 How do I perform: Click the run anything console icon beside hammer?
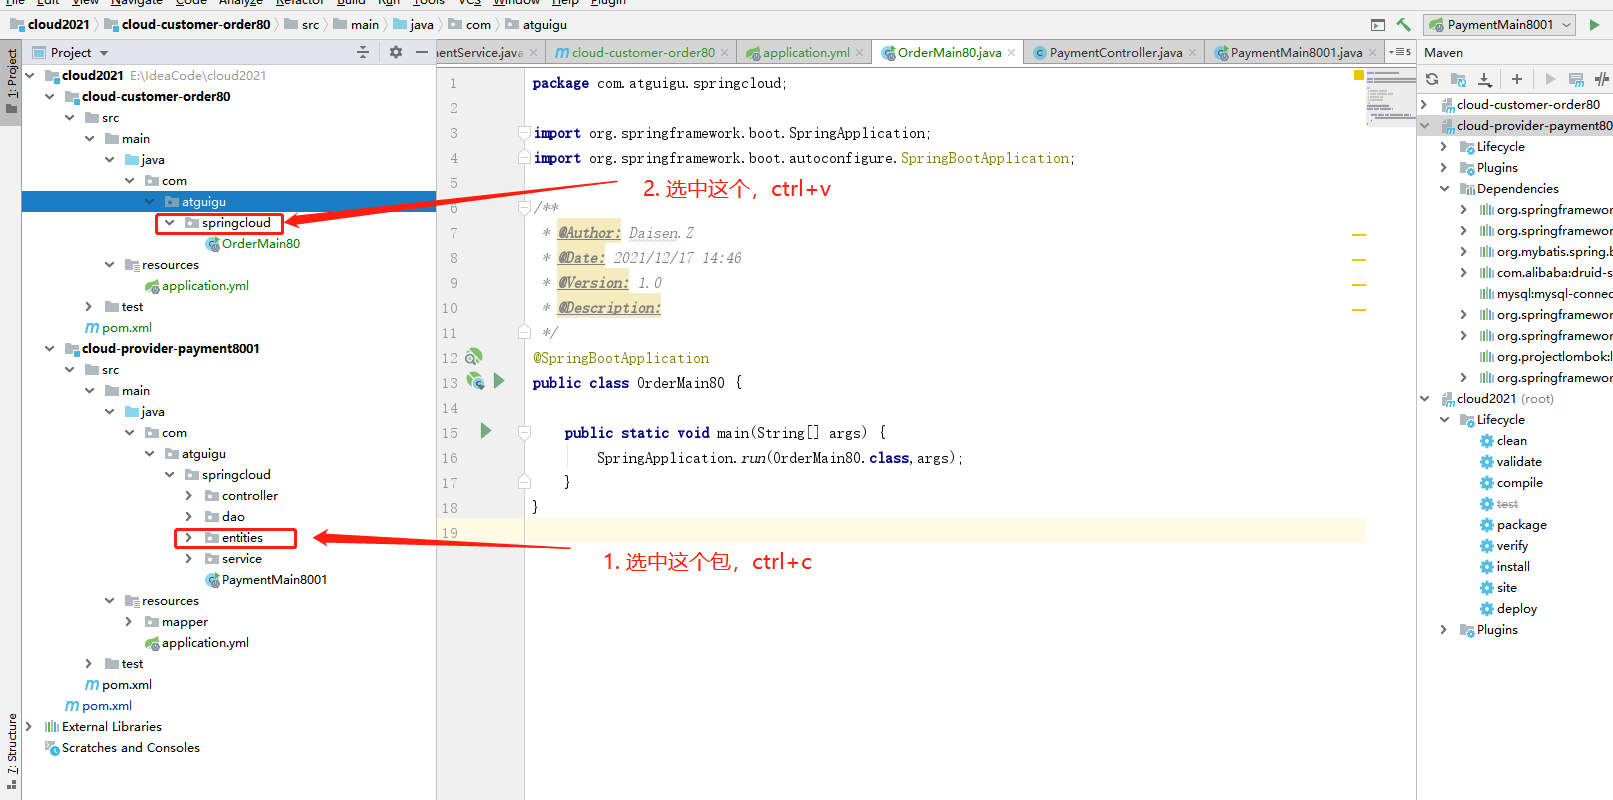pyautogui.click(x=1378, y=25)
